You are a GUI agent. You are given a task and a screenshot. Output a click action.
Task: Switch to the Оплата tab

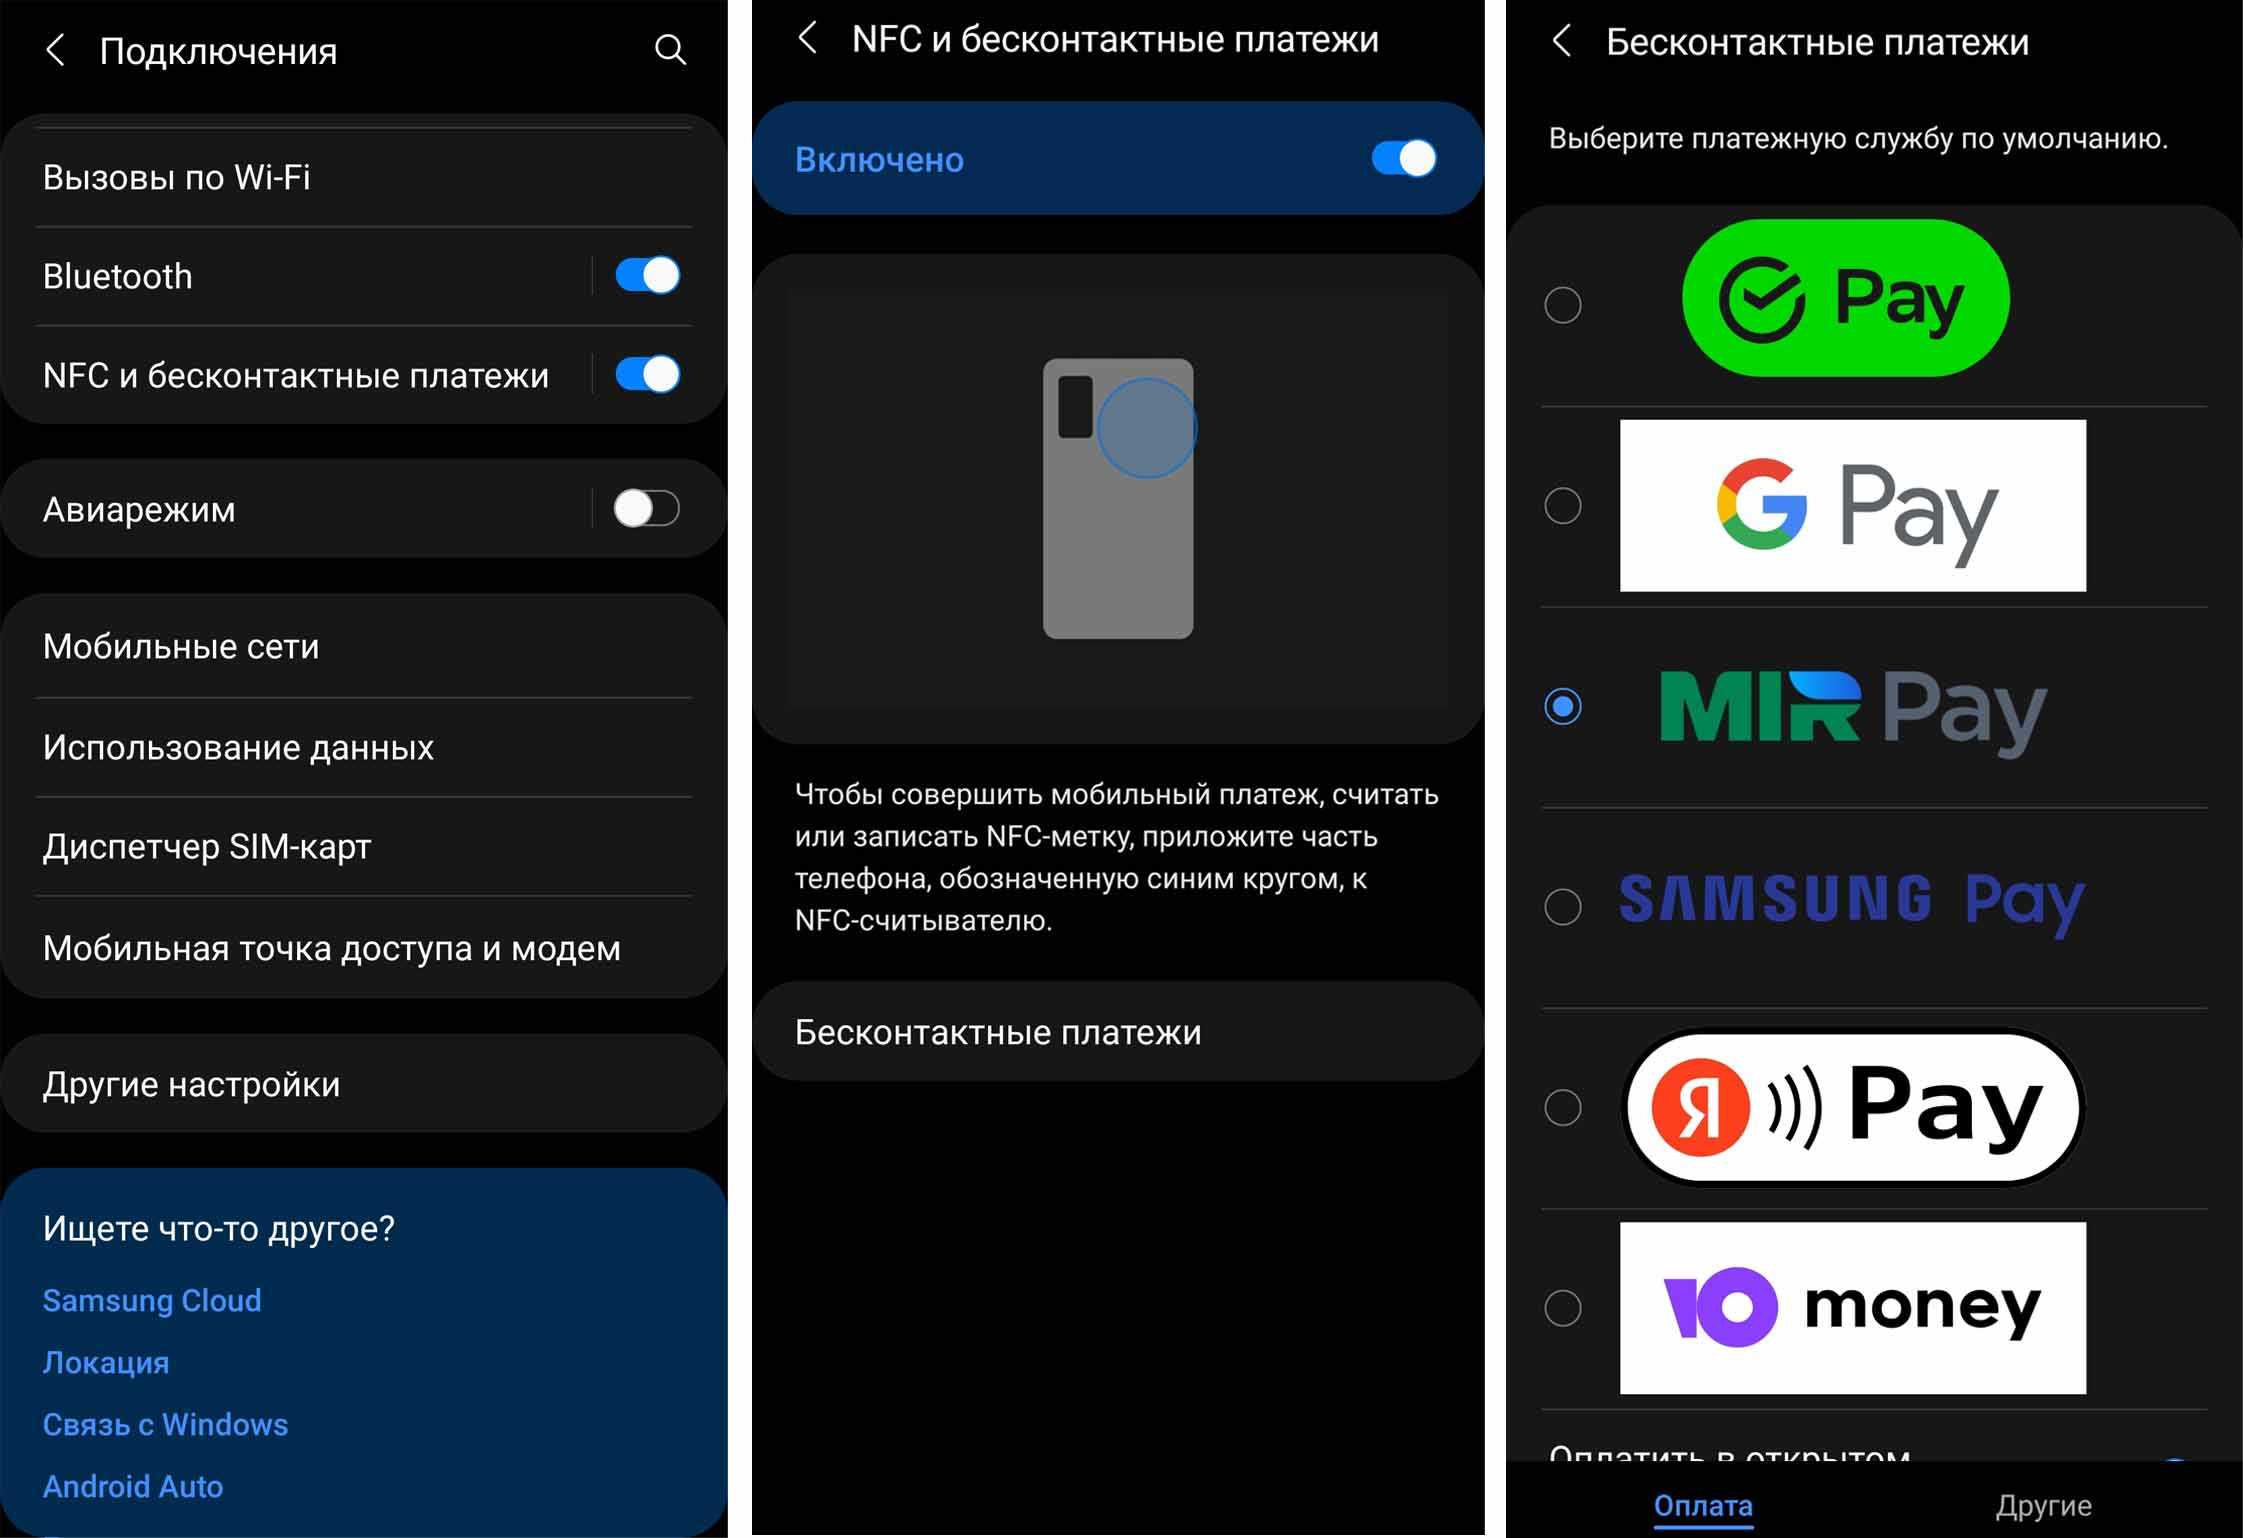[1703, 1505]
